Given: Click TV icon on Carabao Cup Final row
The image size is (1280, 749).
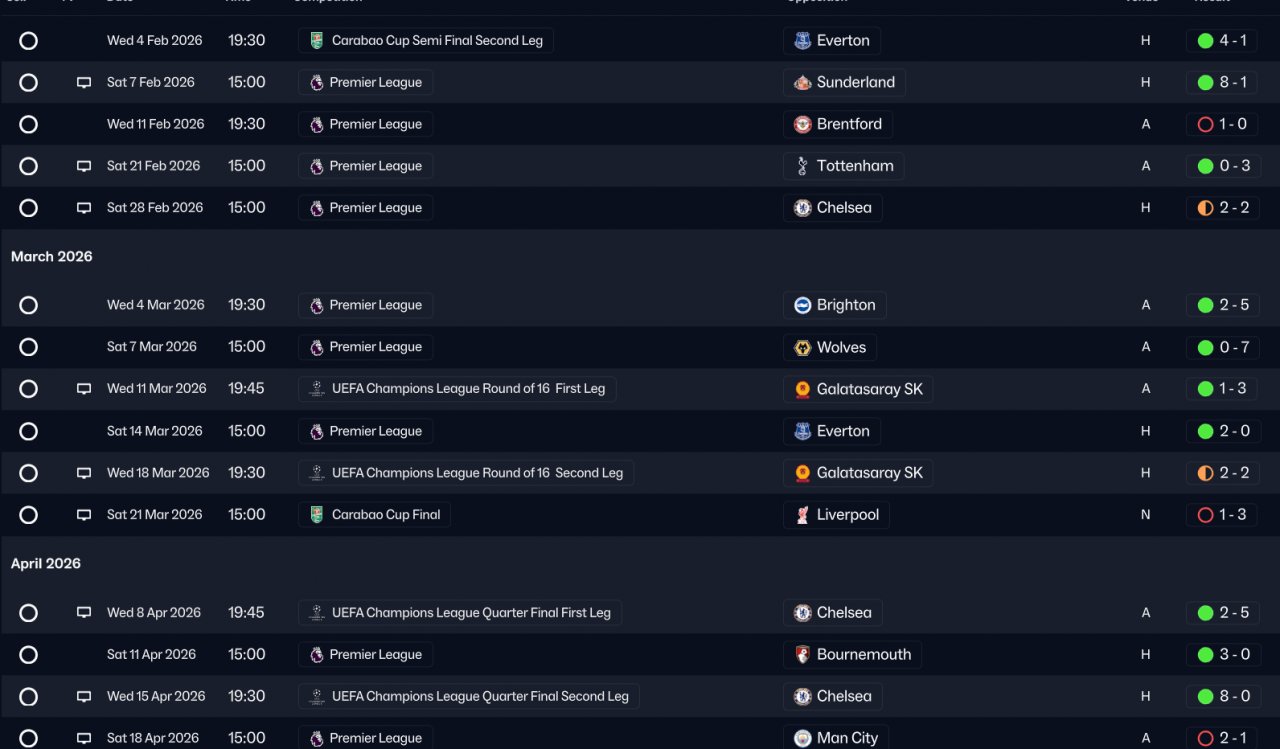Looking at the screenshot, I should [x=84, y=515].
